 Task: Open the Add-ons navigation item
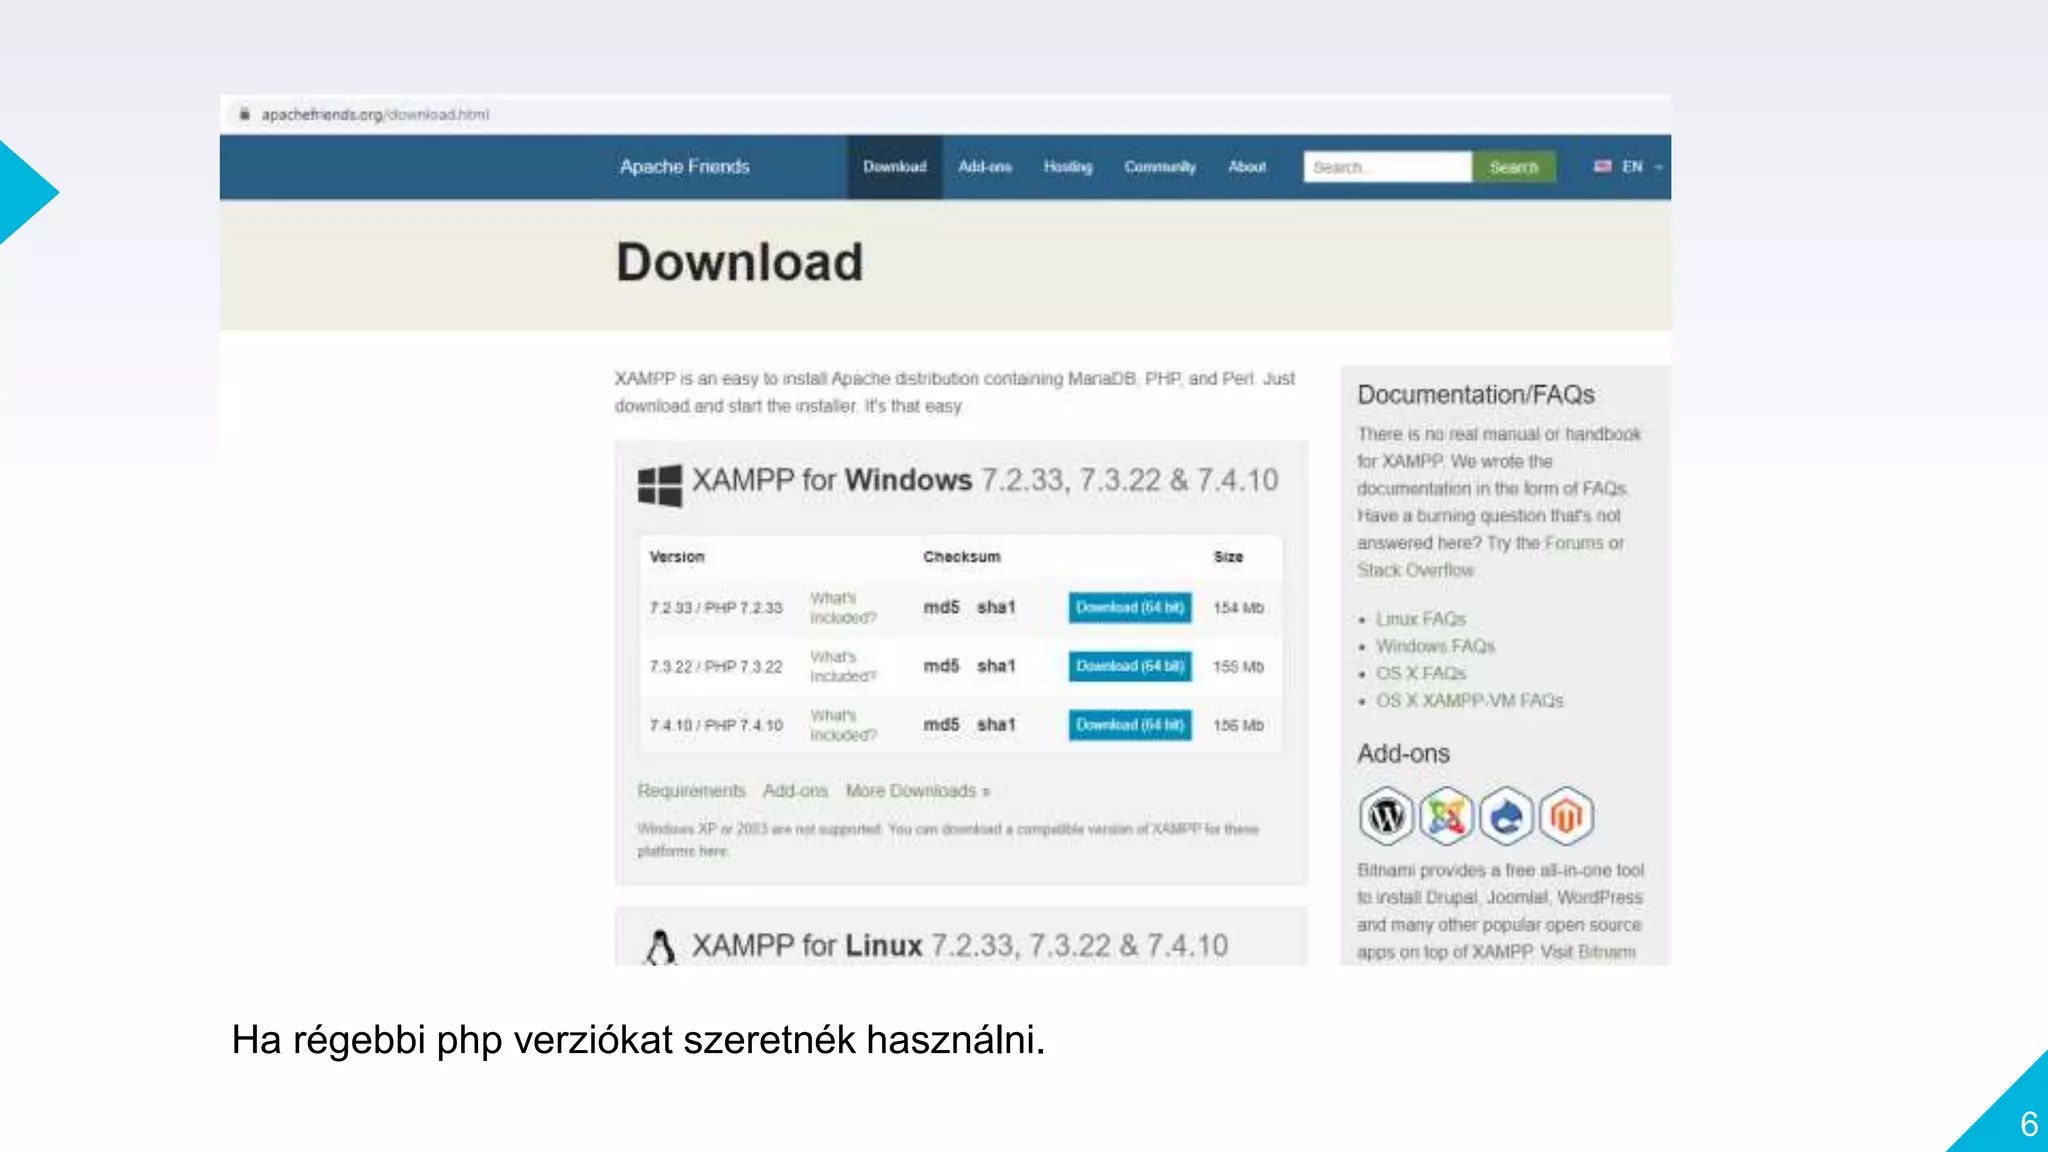985,167
